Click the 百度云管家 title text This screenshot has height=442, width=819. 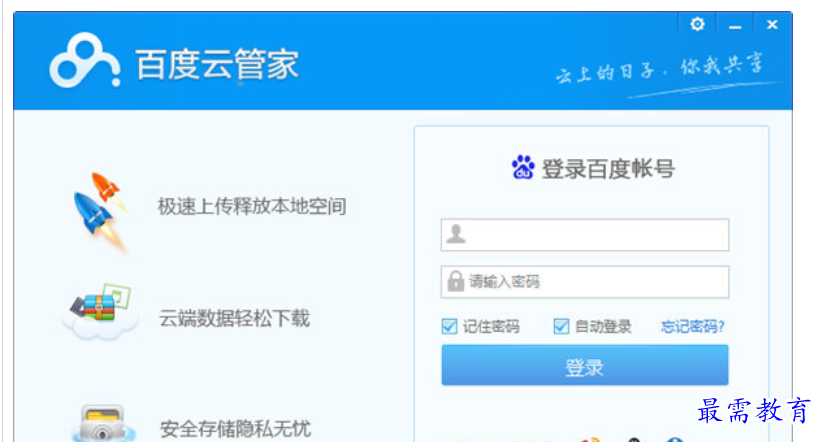pos(217,64)
